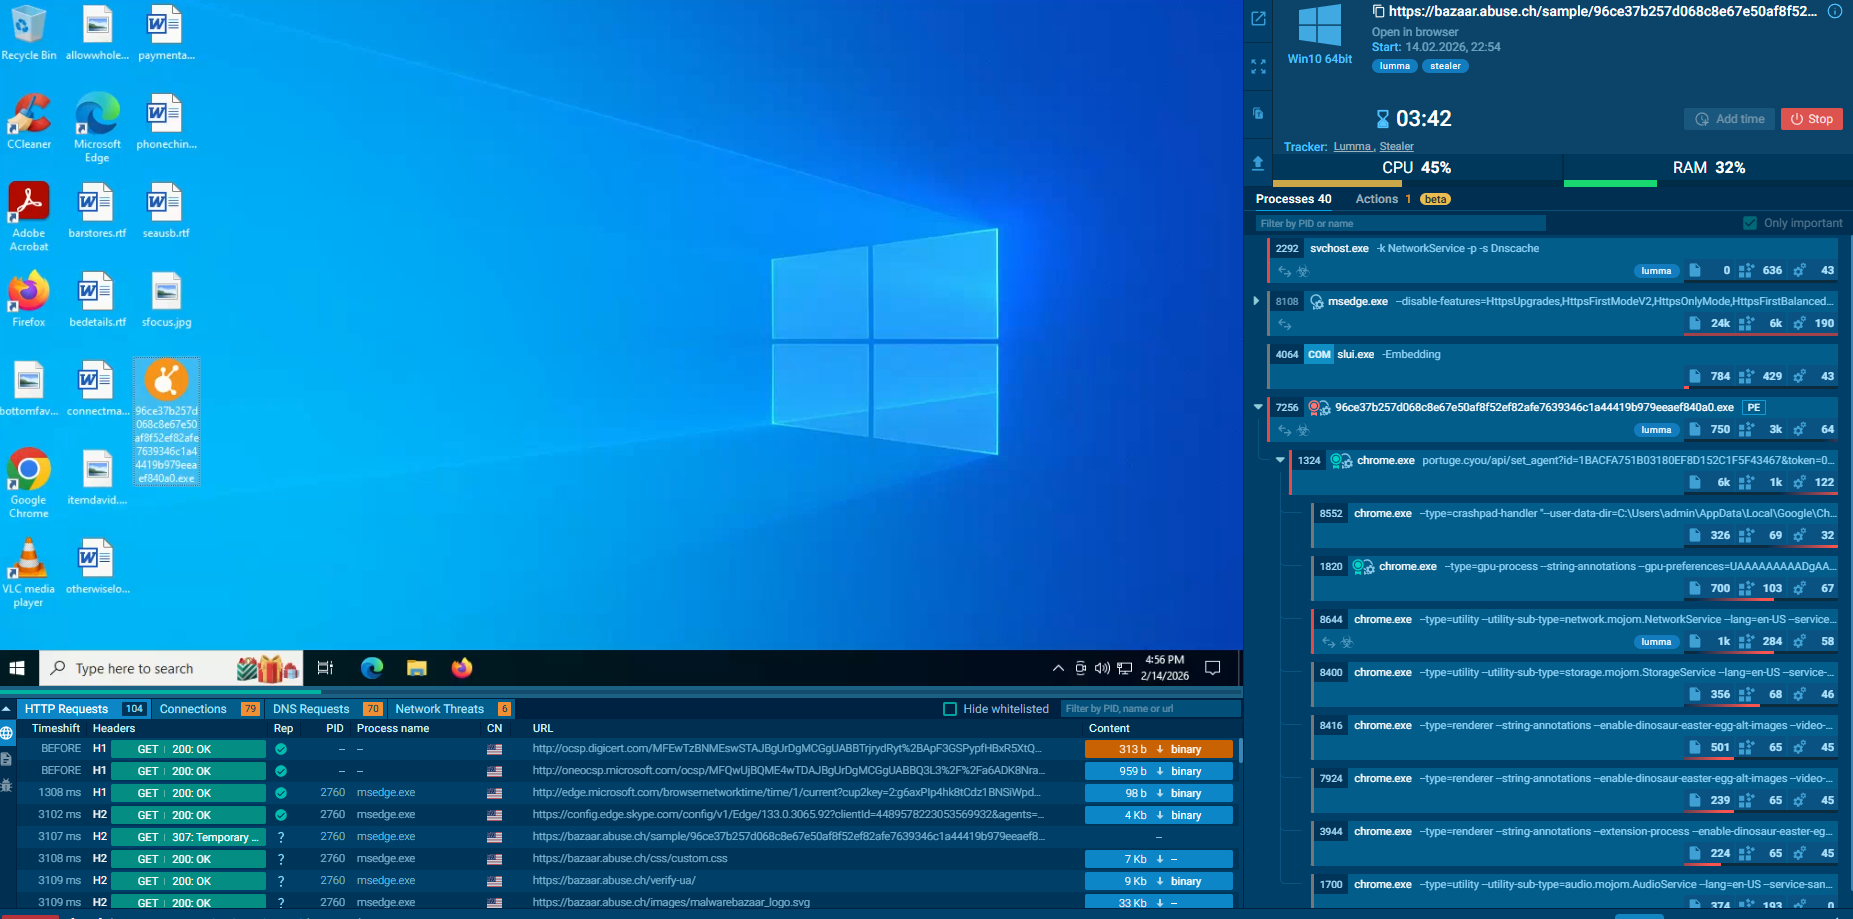The image size is (1853, 919).
Task: Copy the sample URL with the copy icon
Action: 1378,11
